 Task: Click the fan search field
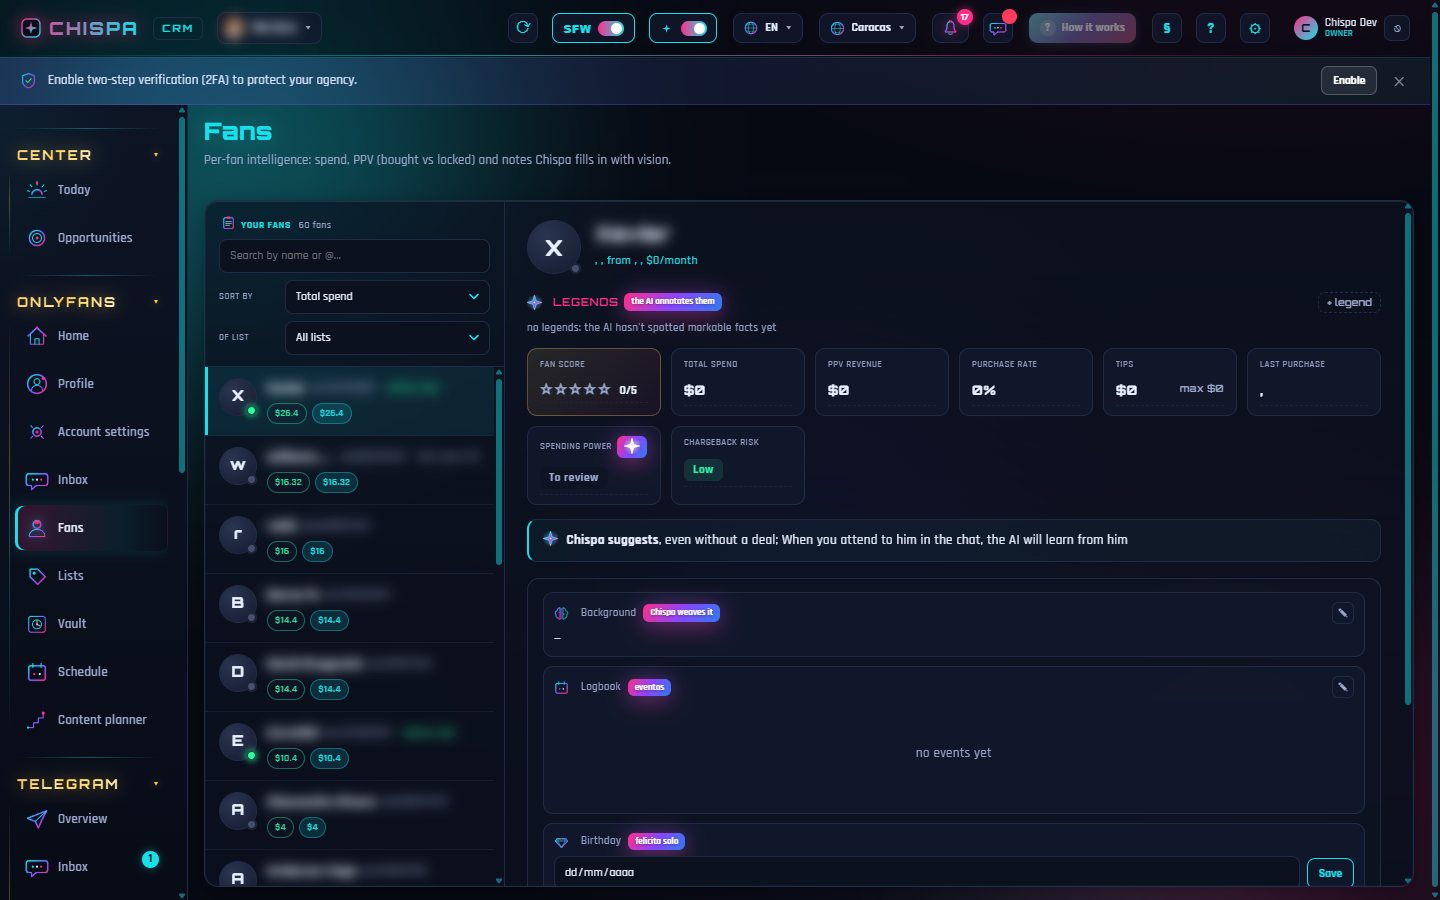354,256
